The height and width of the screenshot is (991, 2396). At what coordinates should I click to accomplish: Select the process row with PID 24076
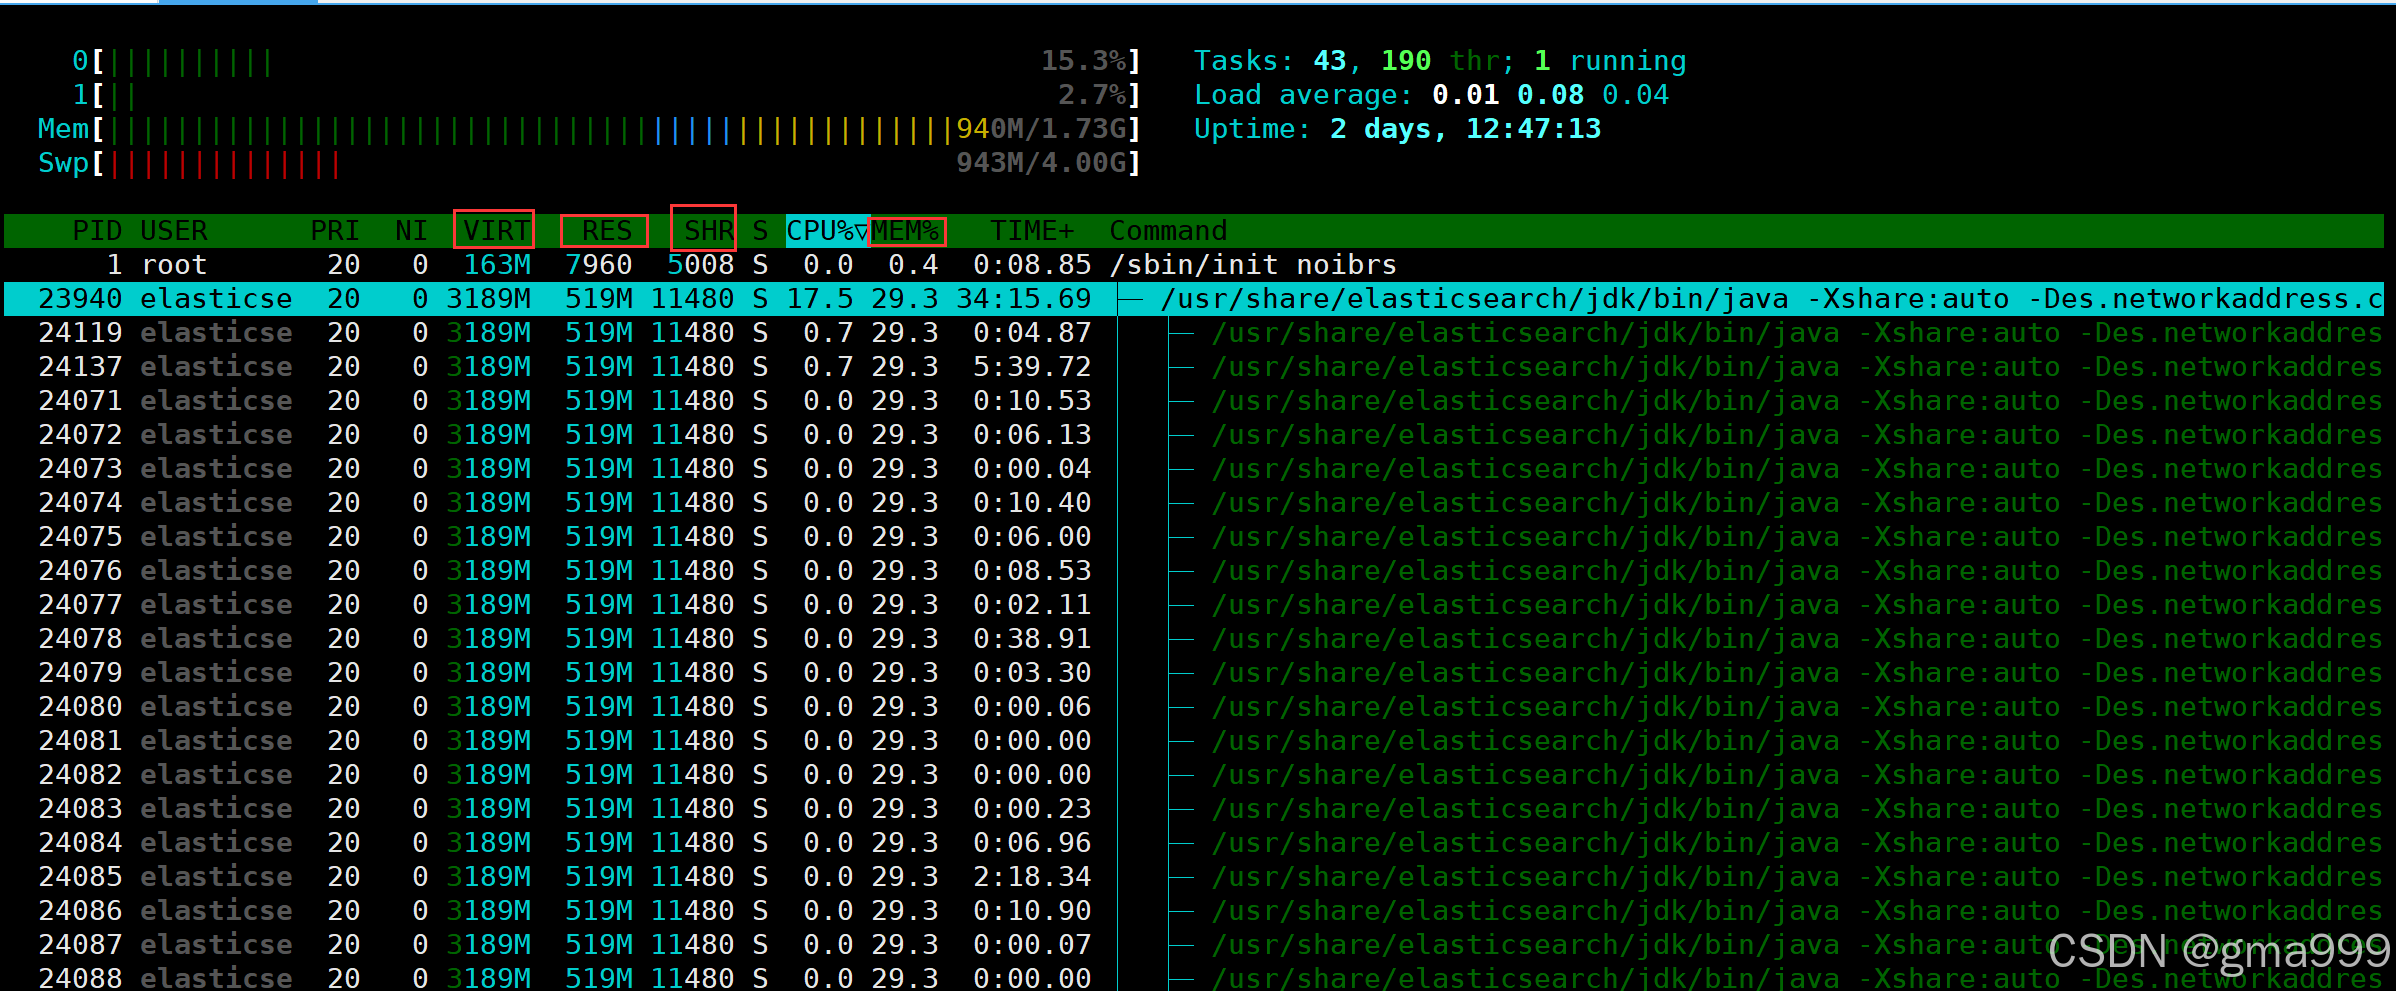point(1194,571)
